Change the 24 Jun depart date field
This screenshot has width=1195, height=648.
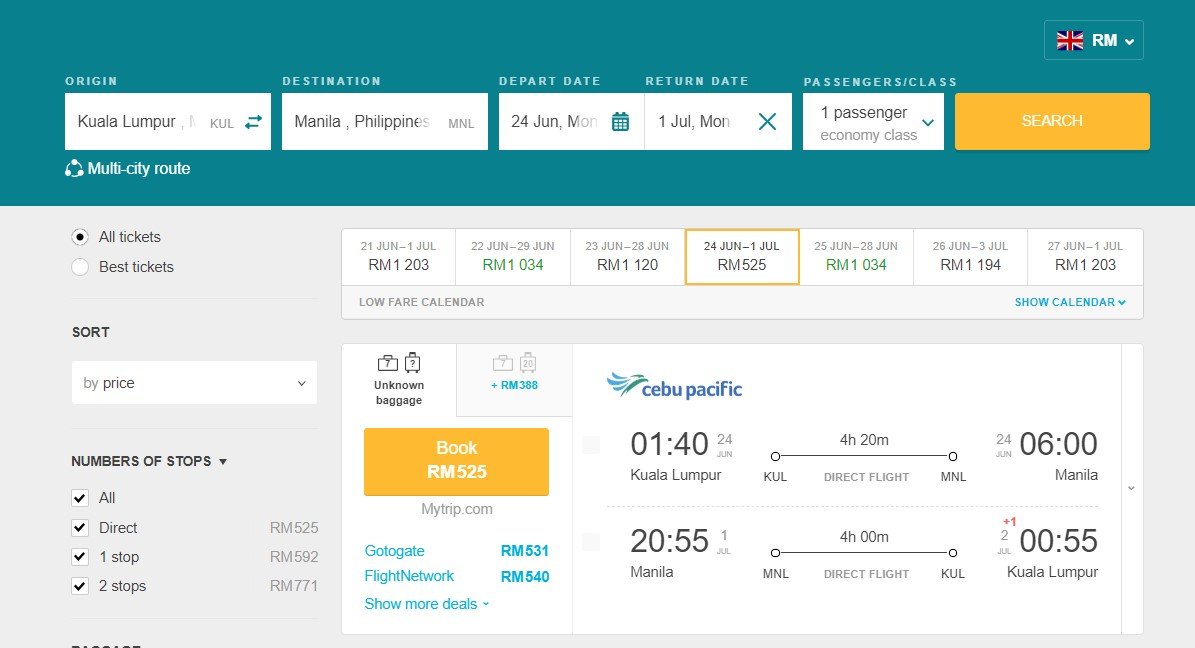(x=572, y=121)
